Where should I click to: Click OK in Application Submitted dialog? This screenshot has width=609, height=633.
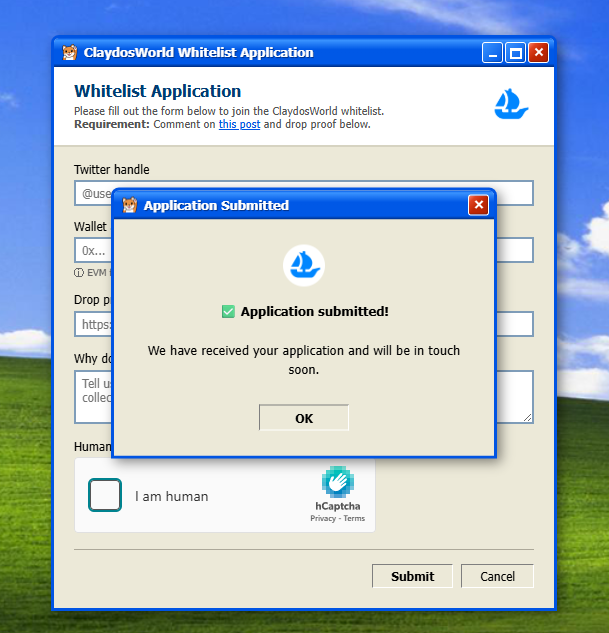(x=303, y=418)
